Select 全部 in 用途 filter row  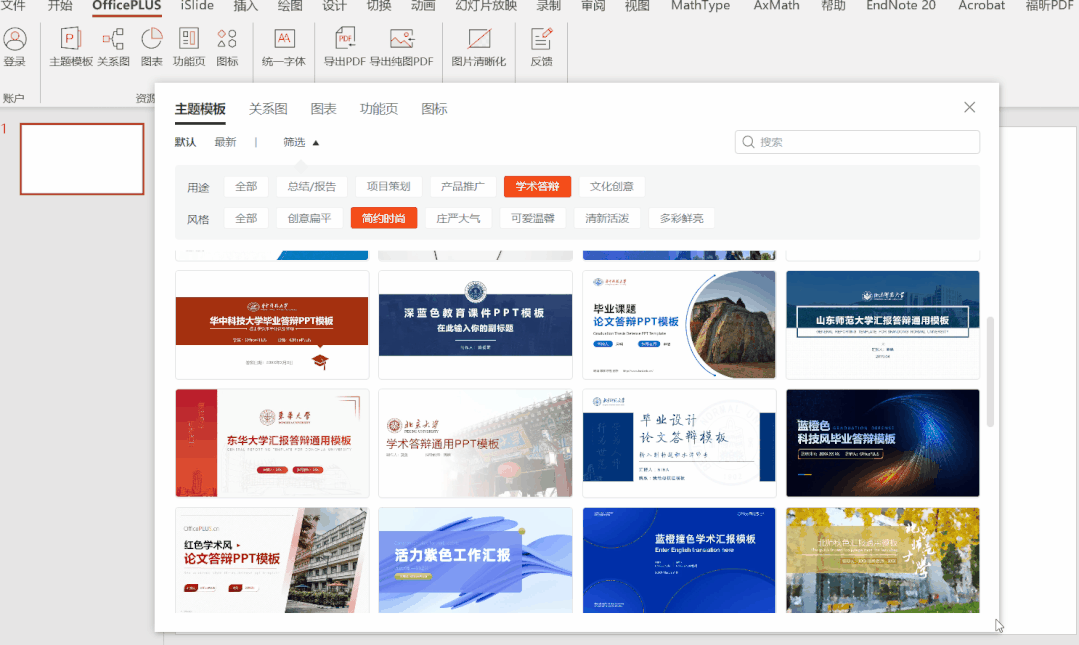click(x=246, y=187)
